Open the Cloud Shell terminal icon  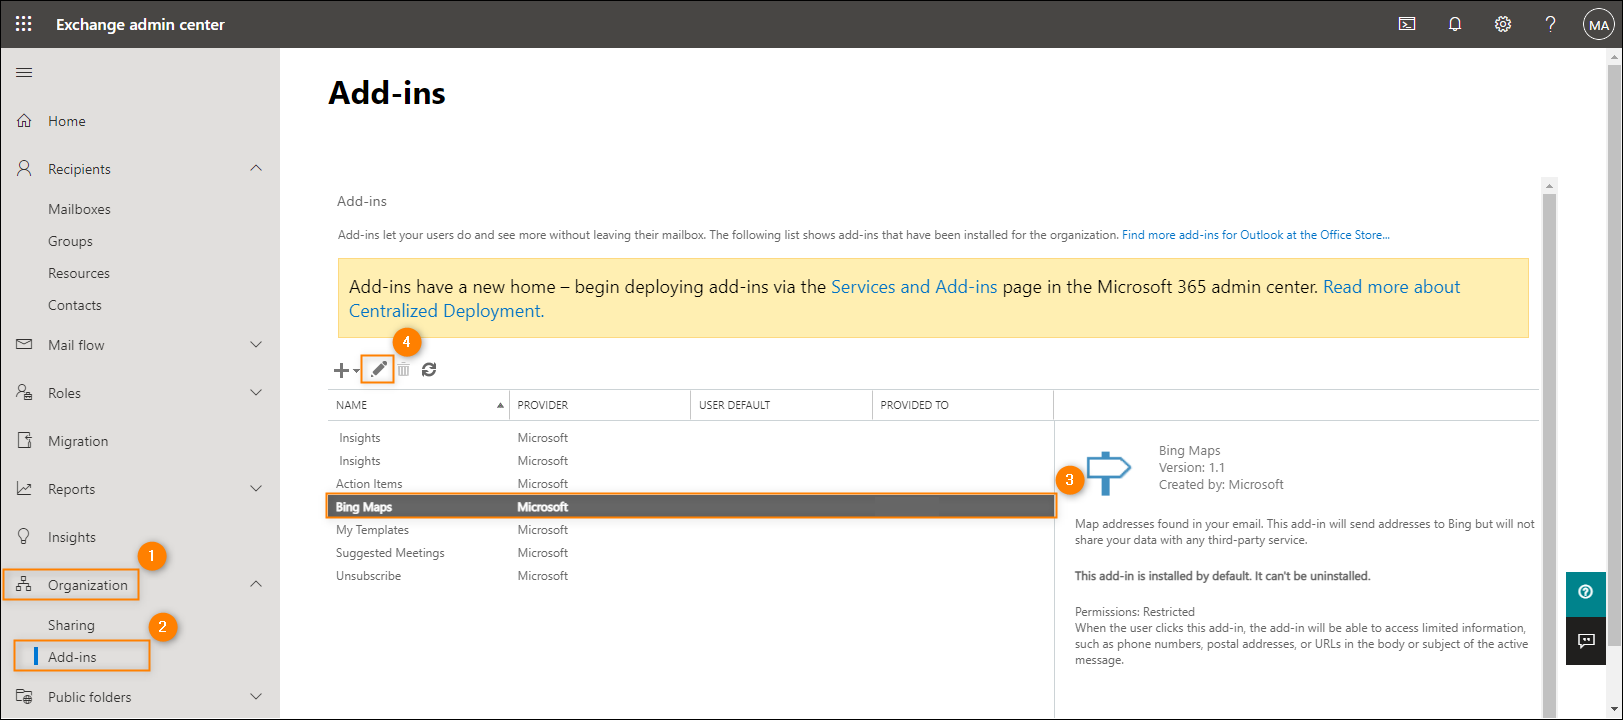point(1407,24)
